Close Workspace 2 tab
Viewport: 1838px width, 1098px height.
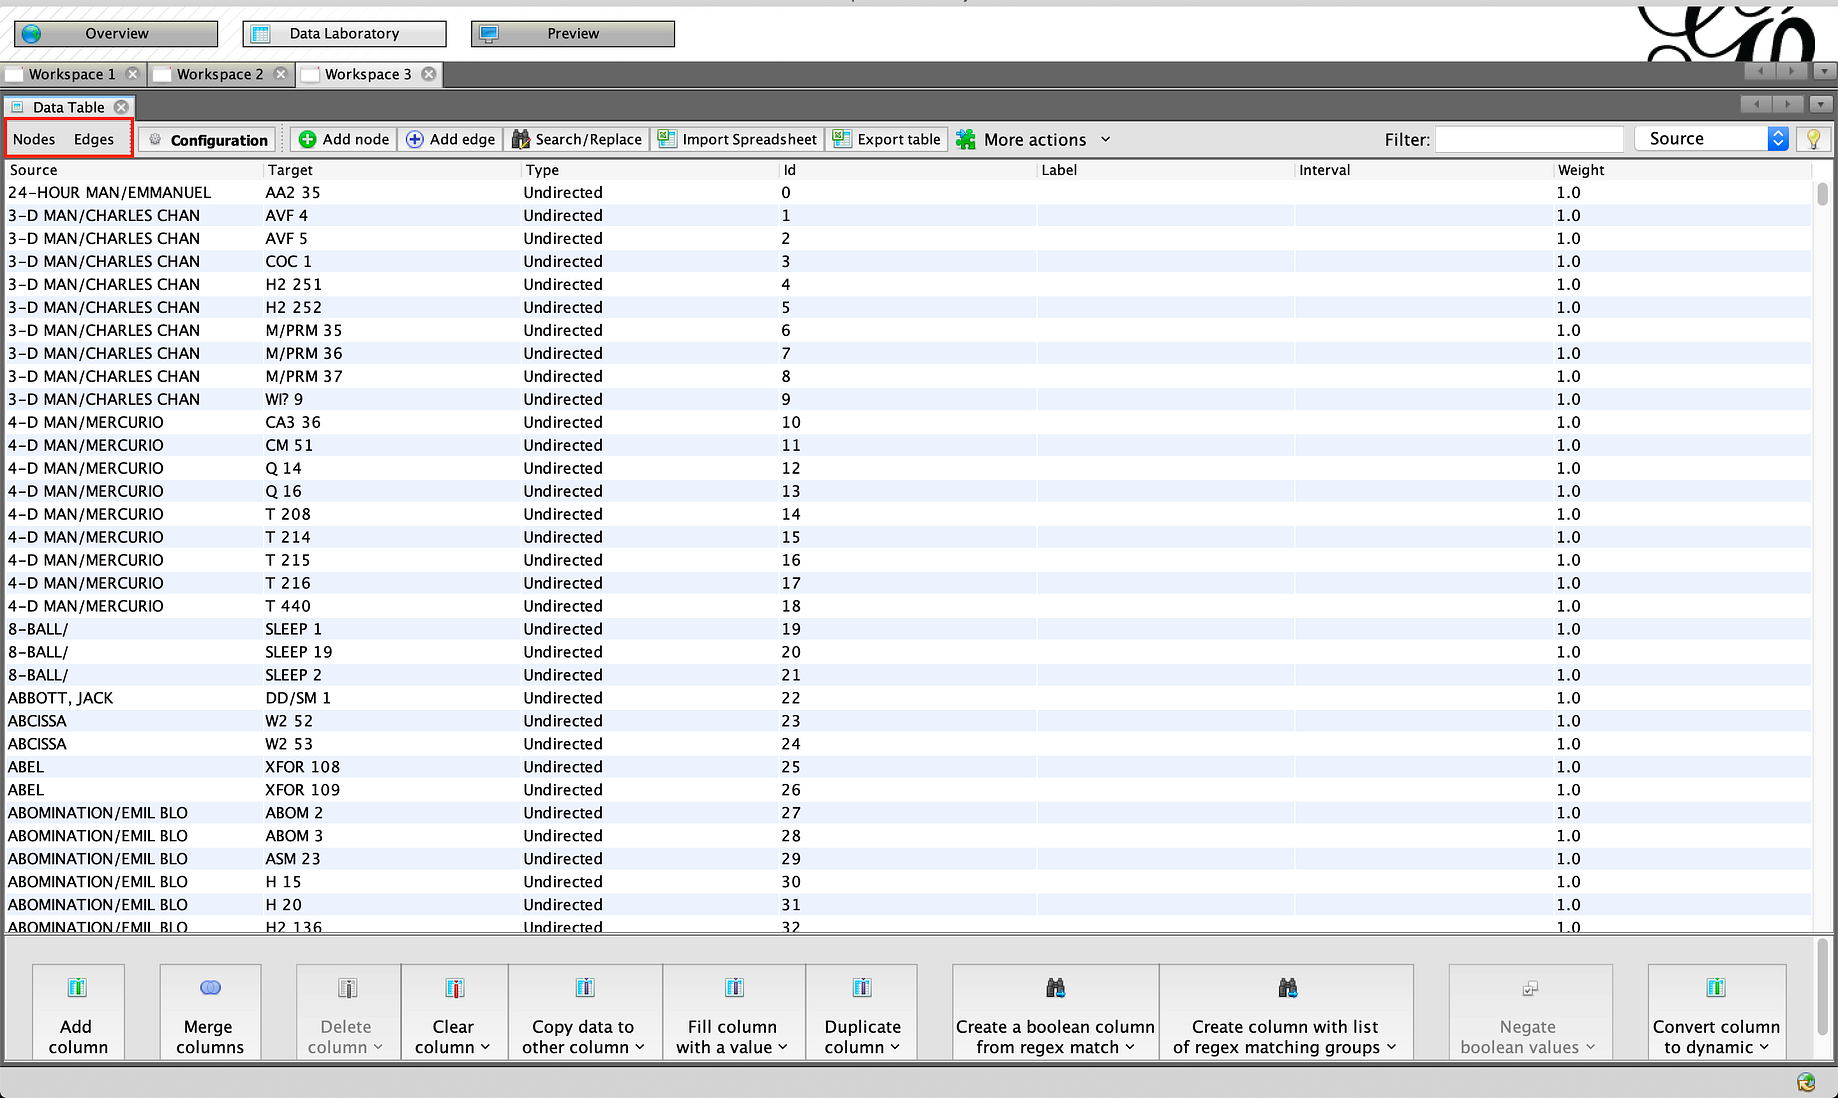pos(281,74)
